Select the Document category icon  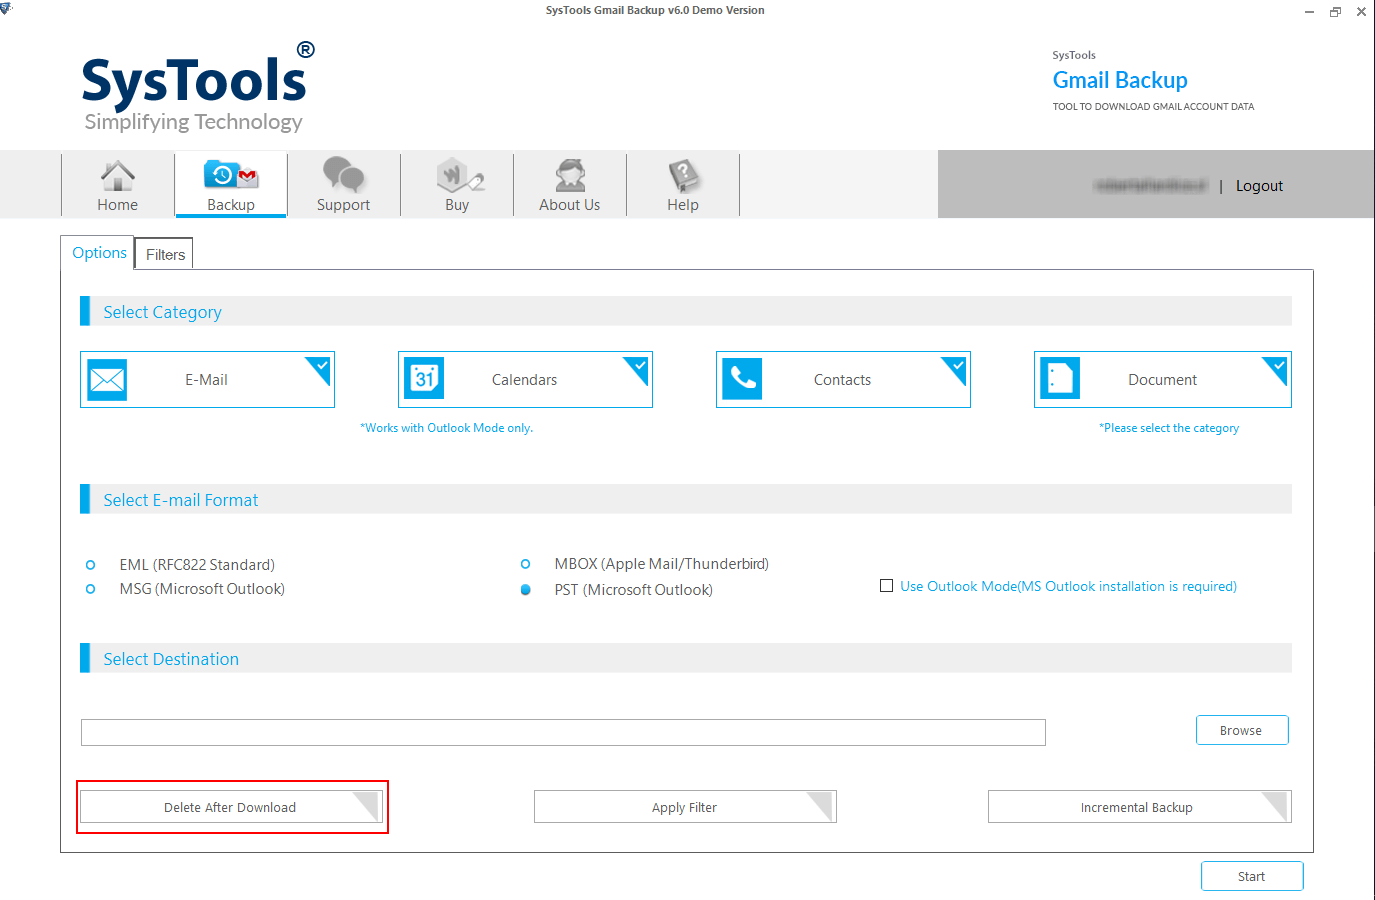pos(1060,380)
